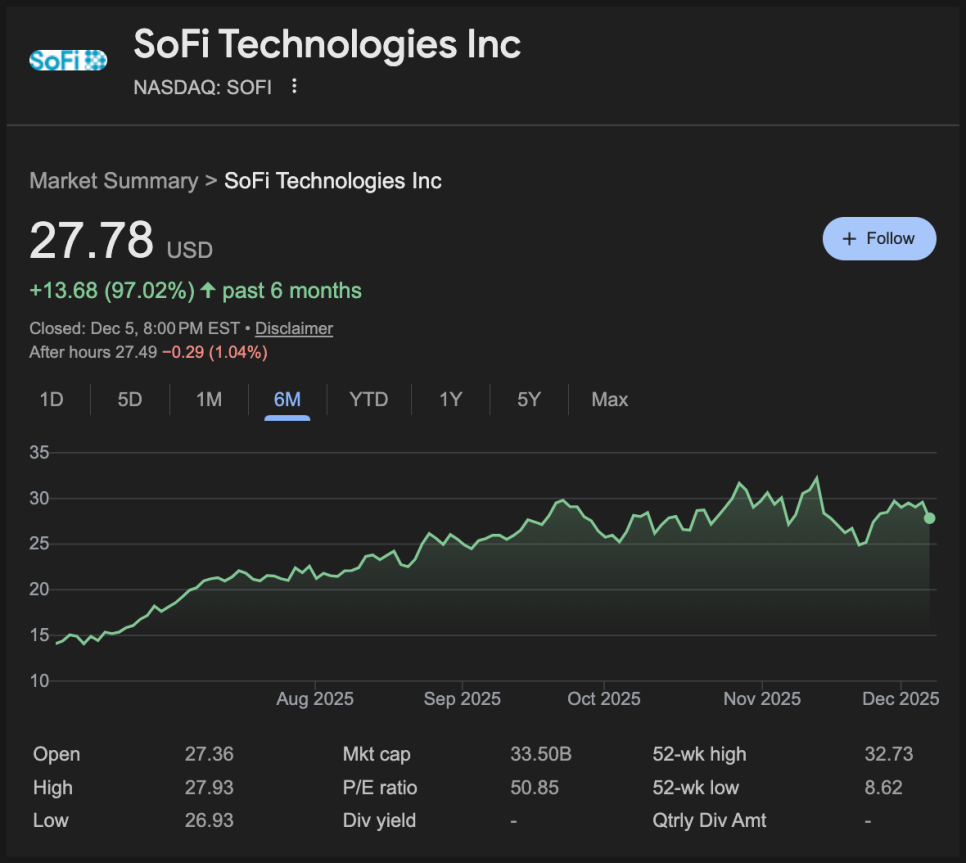Select the 5Y time range

point(529,399)
